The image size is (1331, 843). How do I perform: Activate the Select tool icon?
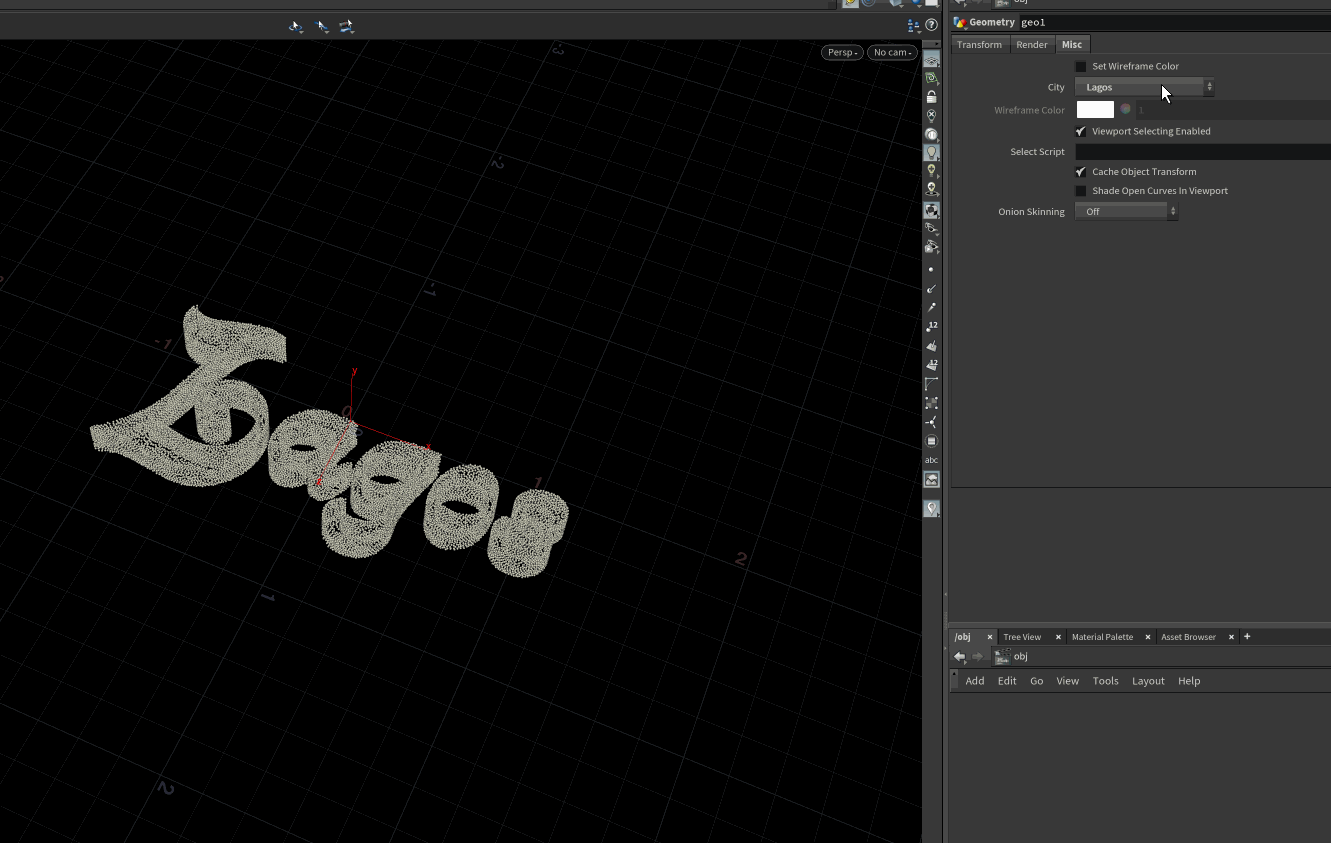(x=321, y=26)
